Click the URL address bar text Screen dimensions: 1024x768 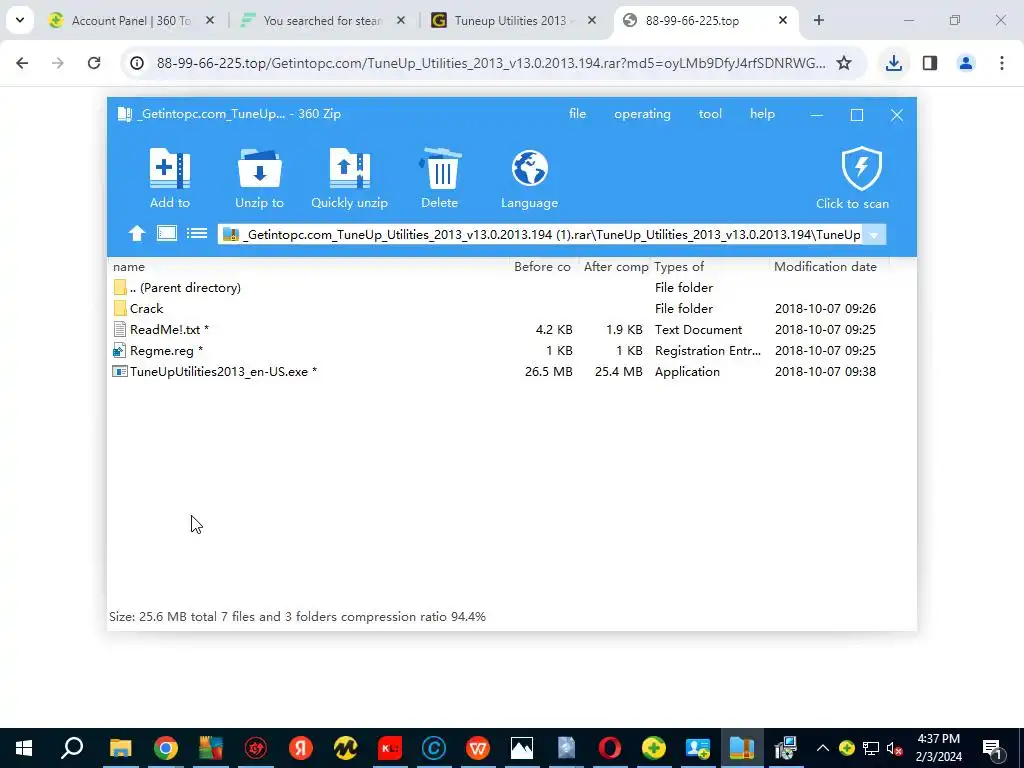pos(491,63)
